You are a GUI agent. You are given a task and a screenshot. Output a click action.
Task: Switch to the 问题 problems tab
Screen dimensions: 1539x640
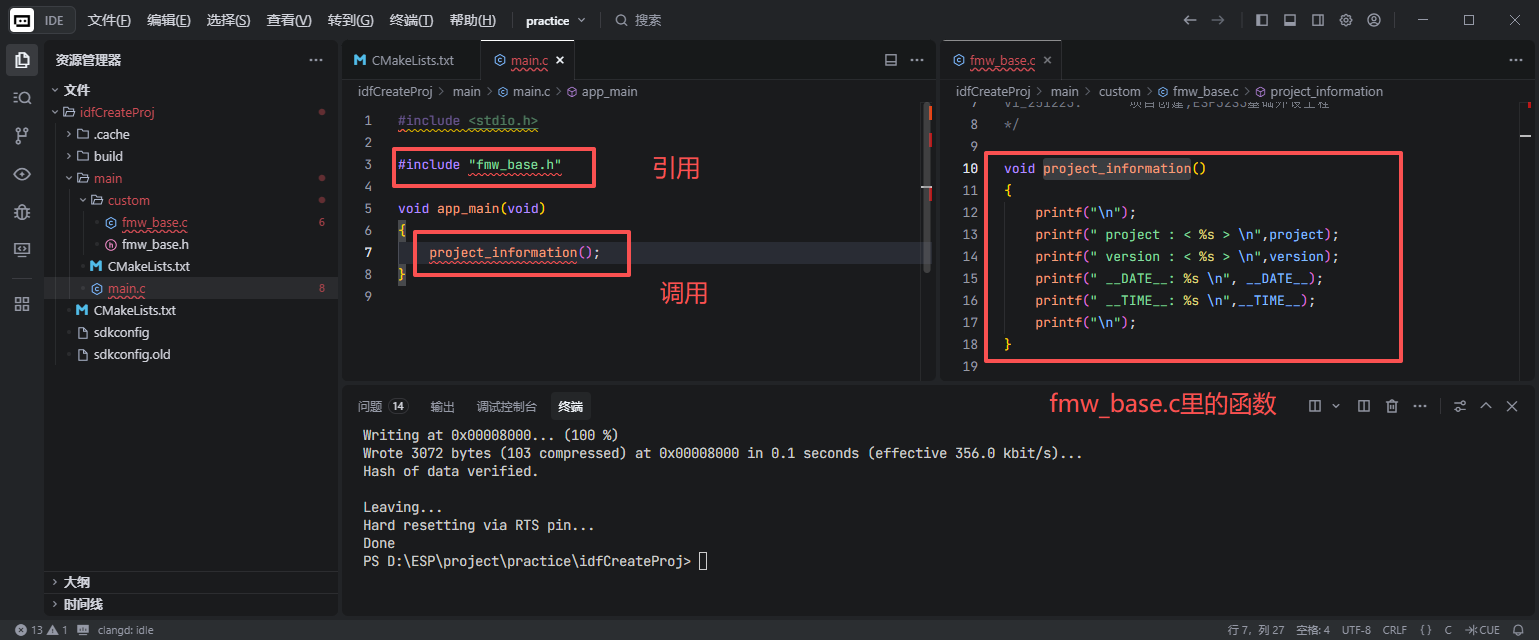pyautogui.click(x=383, y=406)
